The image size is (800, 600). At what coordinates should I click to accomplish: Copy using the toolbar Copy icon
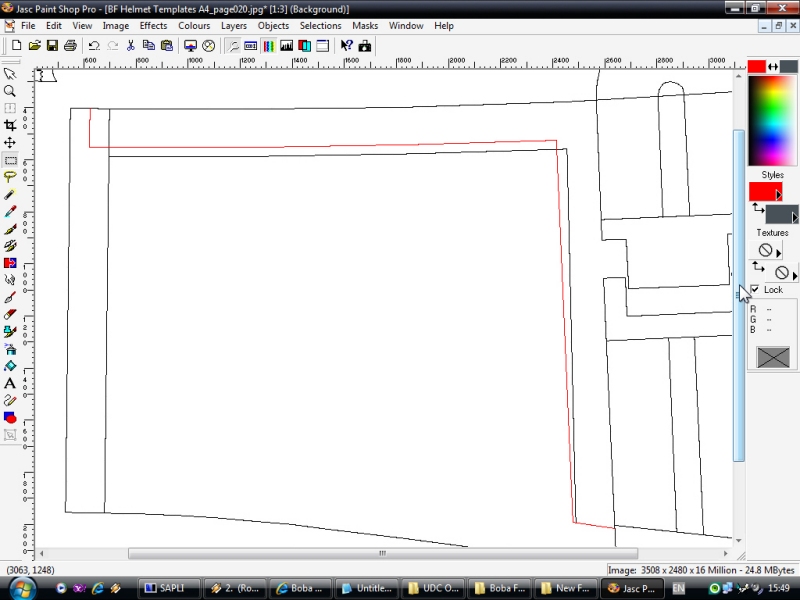[x=148, y=46]
